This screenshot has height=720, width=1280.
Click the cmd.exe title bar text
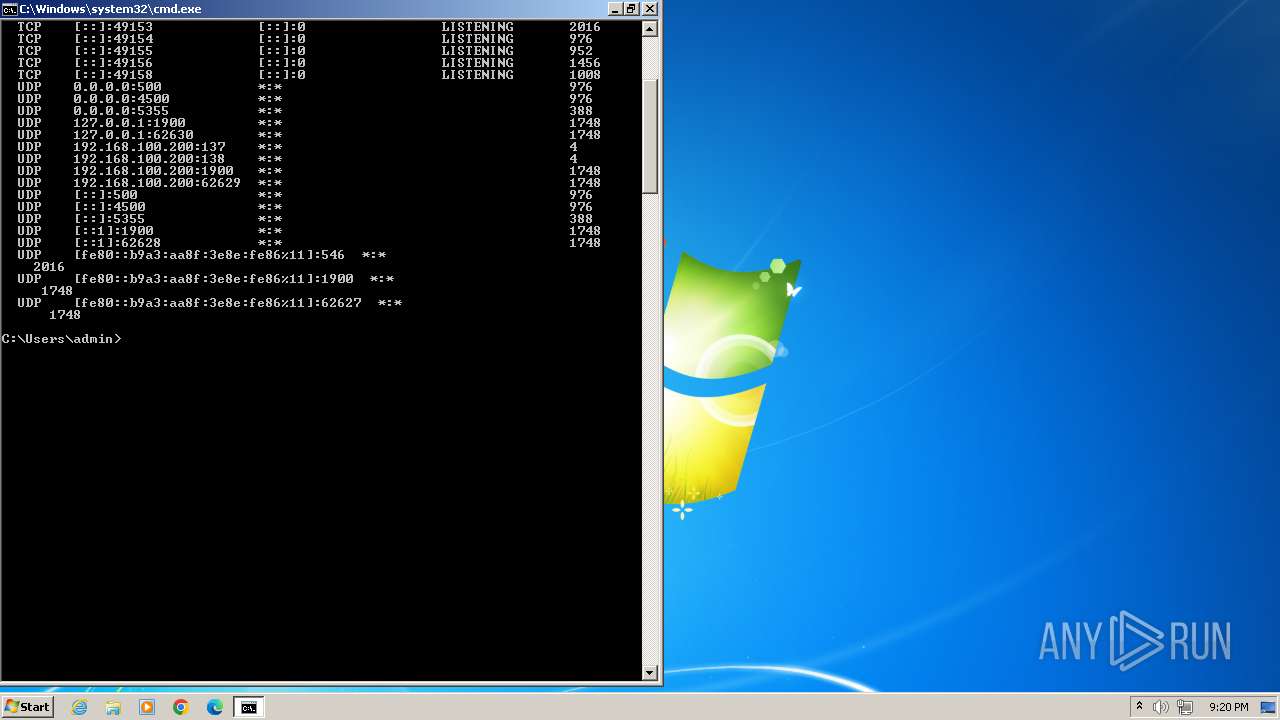[x=110, y=9]
